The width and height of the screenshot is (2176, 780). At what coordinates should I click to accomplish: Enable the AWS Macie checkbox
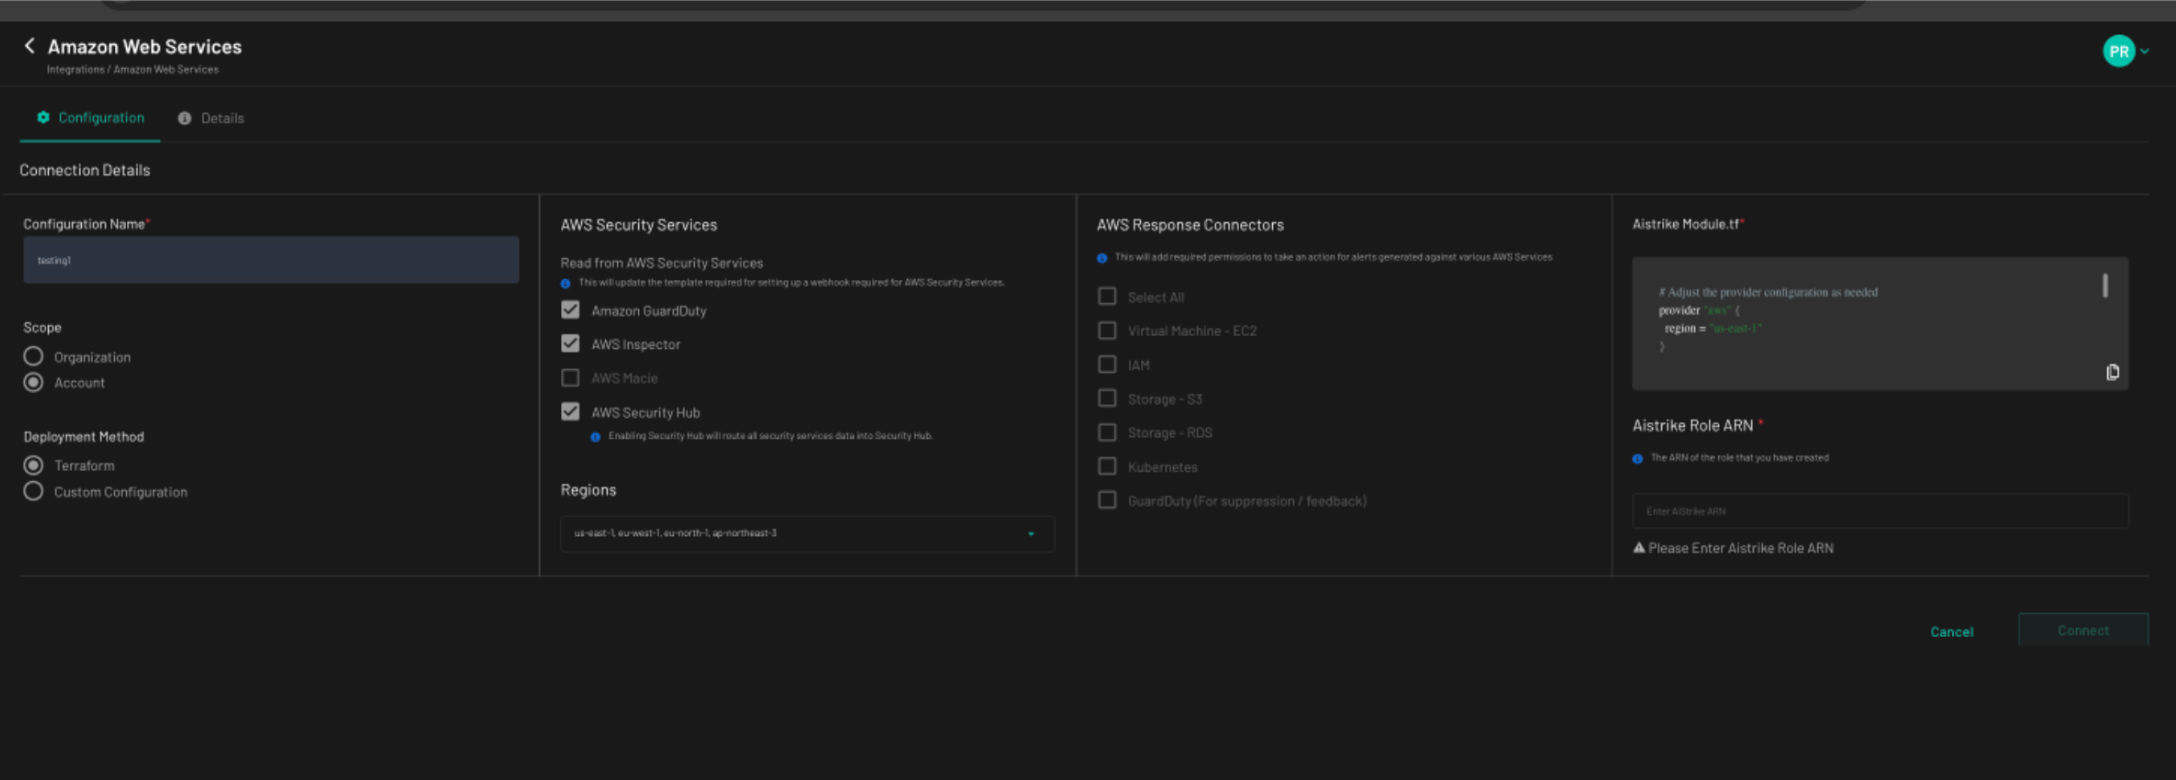point(570,378)
